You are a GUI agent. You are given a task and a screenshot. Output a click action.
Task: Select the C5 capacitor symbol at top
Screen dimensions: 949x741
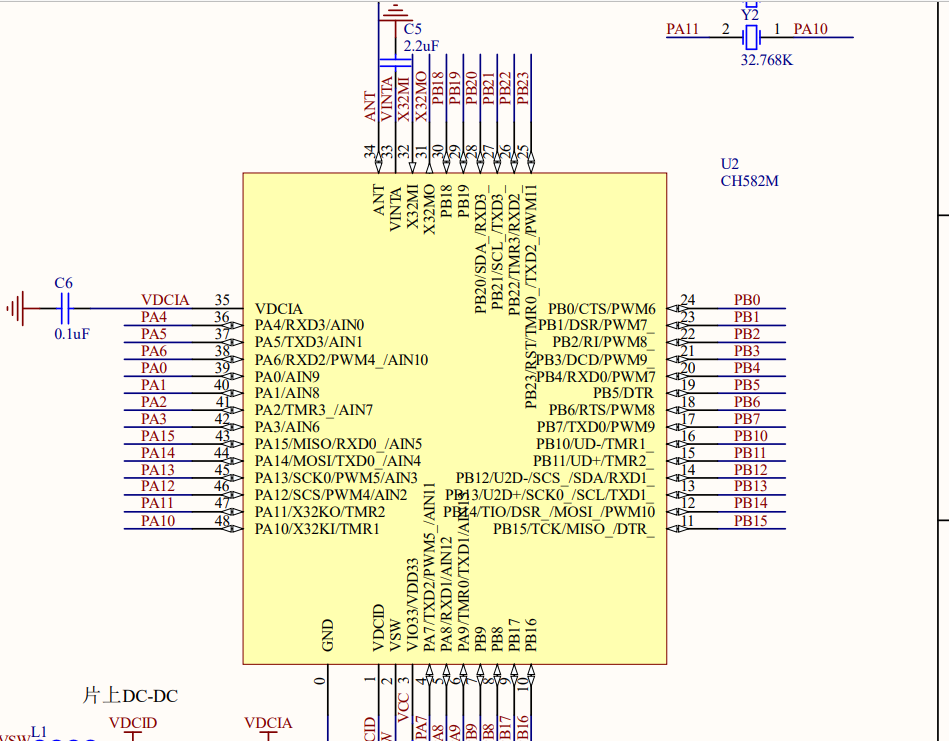tap(390, 30)
